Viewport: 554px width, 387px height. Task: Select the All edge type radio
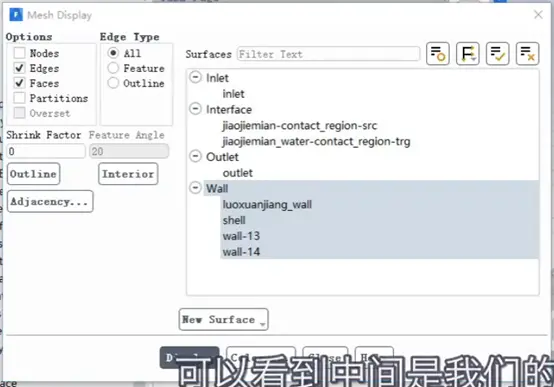pos(113,53)
